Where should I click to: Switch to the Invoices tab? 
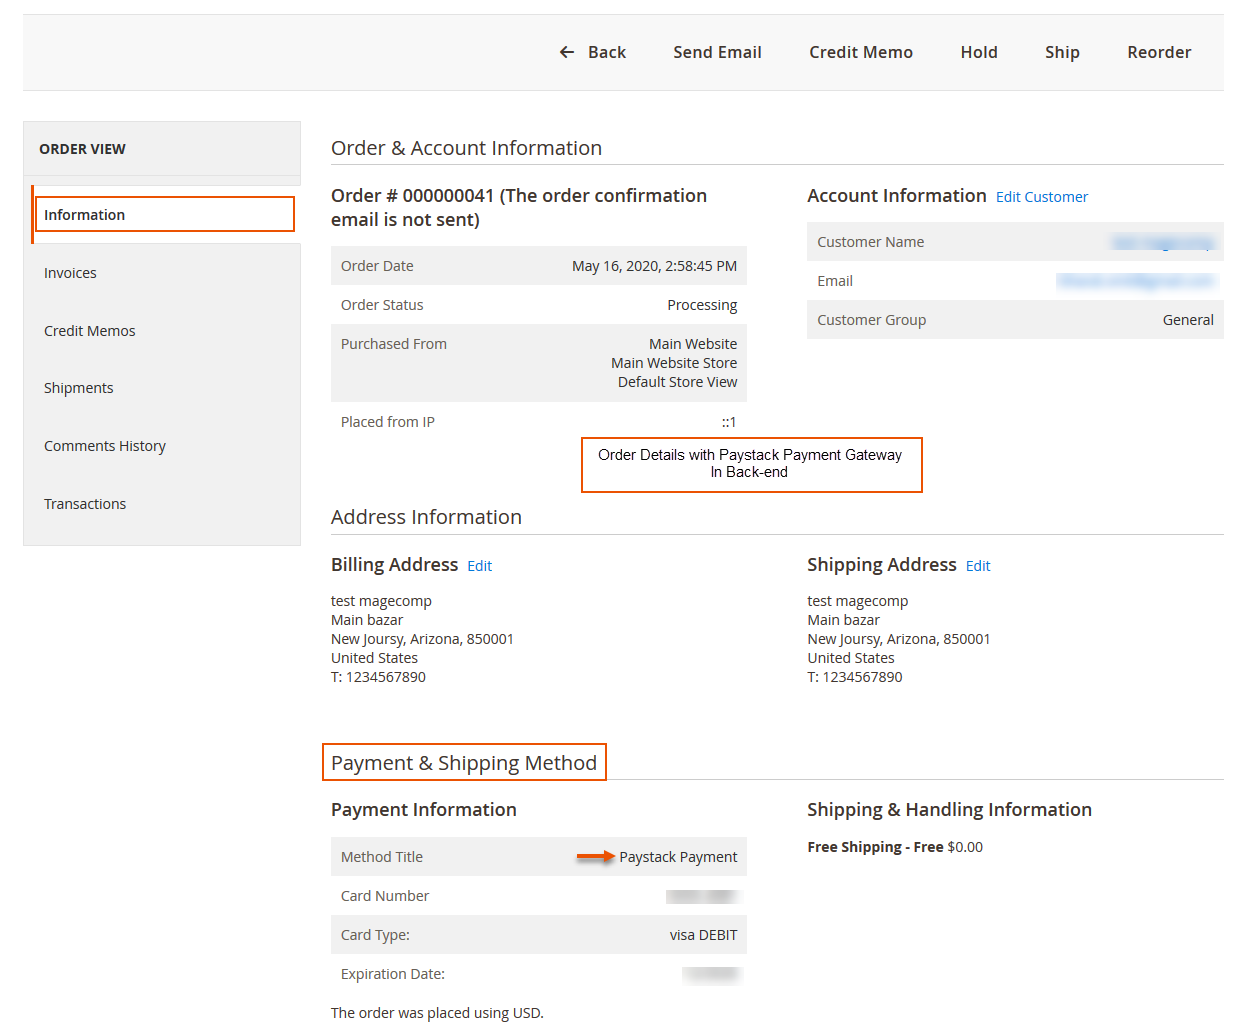click(x=70, y=272)
